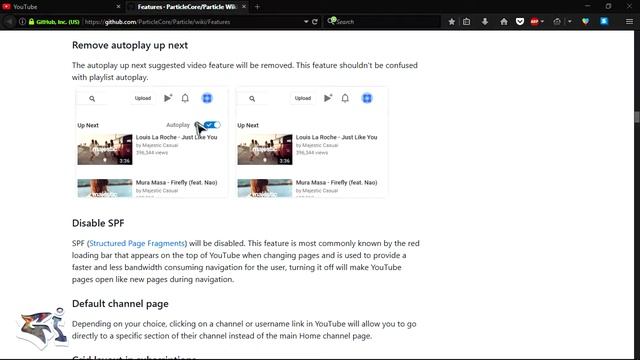This screenshot has width=640, height=360.
Task: Click the GitHub, Inc. (US) identity label
Action: click(58, 22)
